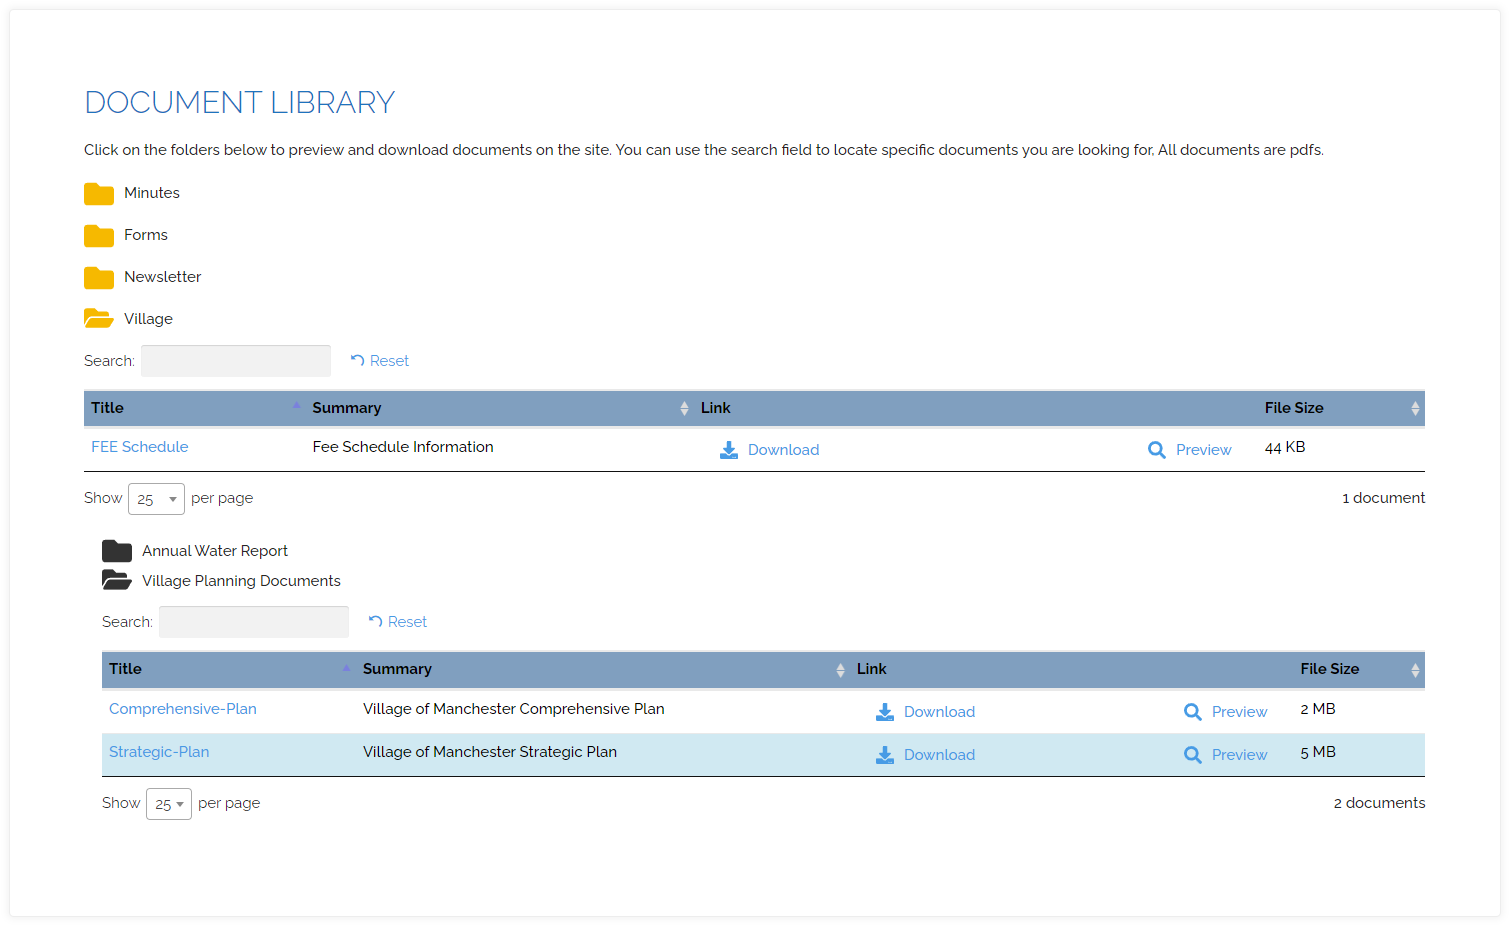This screenshot has height=929, width=1512.
Task: Open the Forms folder
Action: pyautogui.click(x=146, y=235)
